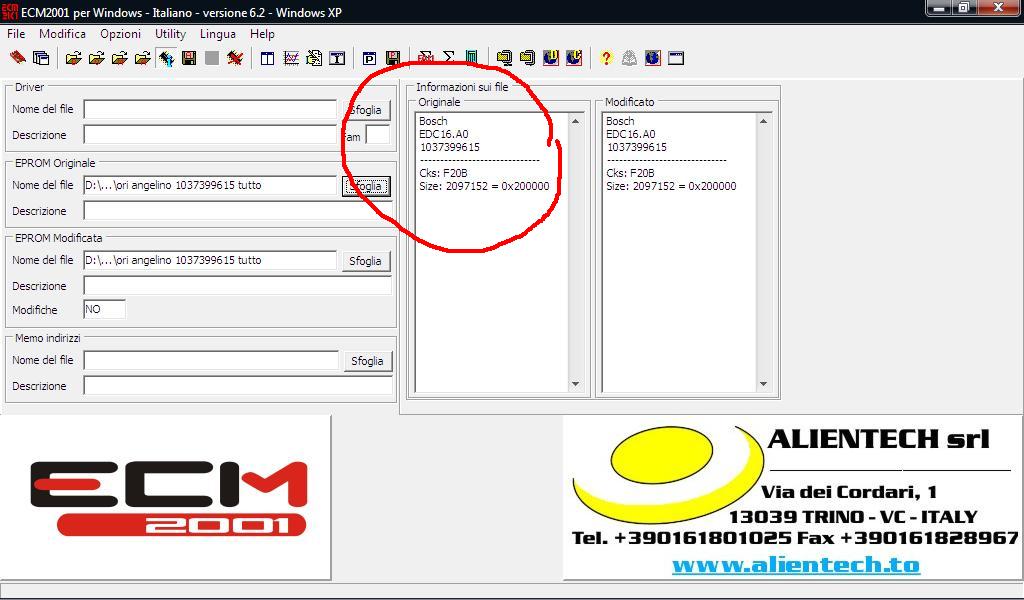Click the down arrow of the Modificato scrollbar
The image size is (1024, 600).
763,384
